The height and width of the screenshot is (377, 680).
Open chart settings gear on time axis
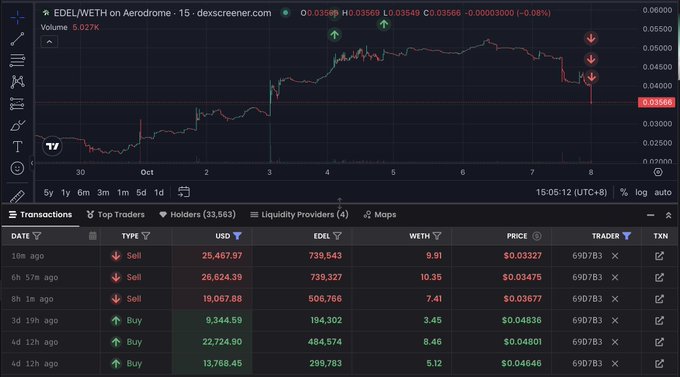point(658,172)
